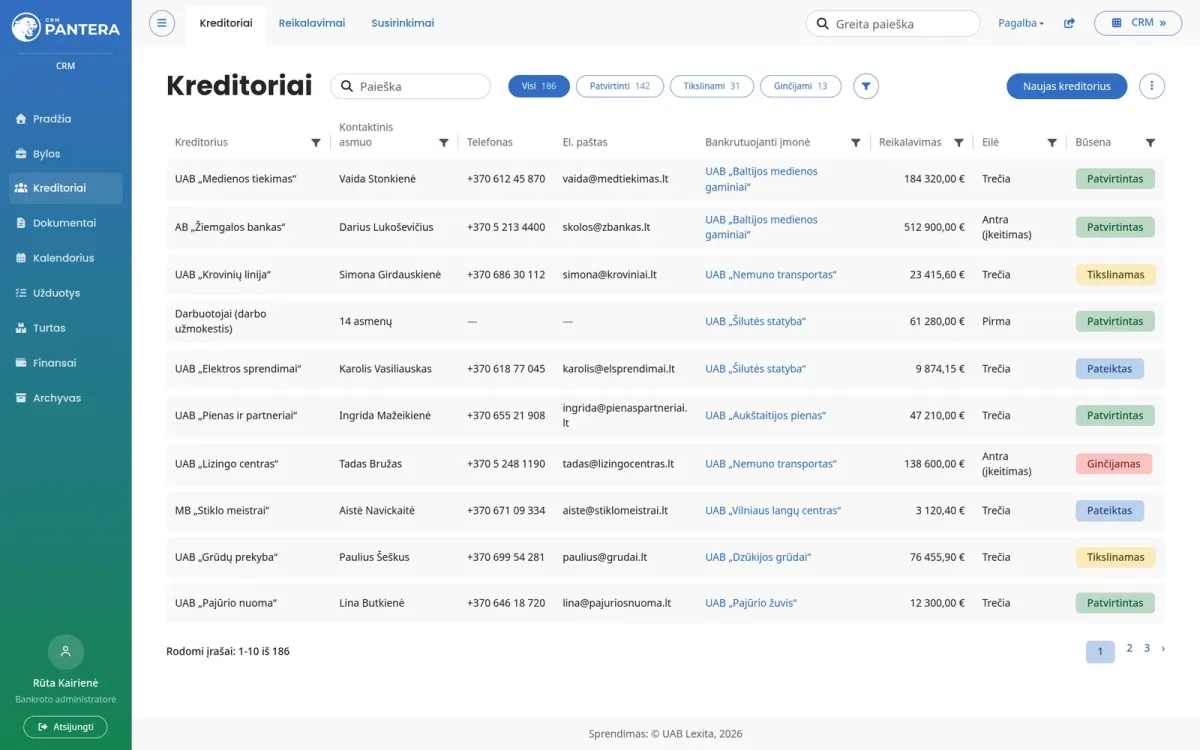Click the Kreditorius column filter icon
The image size is (1200, 750).
[x=316, y=143]
